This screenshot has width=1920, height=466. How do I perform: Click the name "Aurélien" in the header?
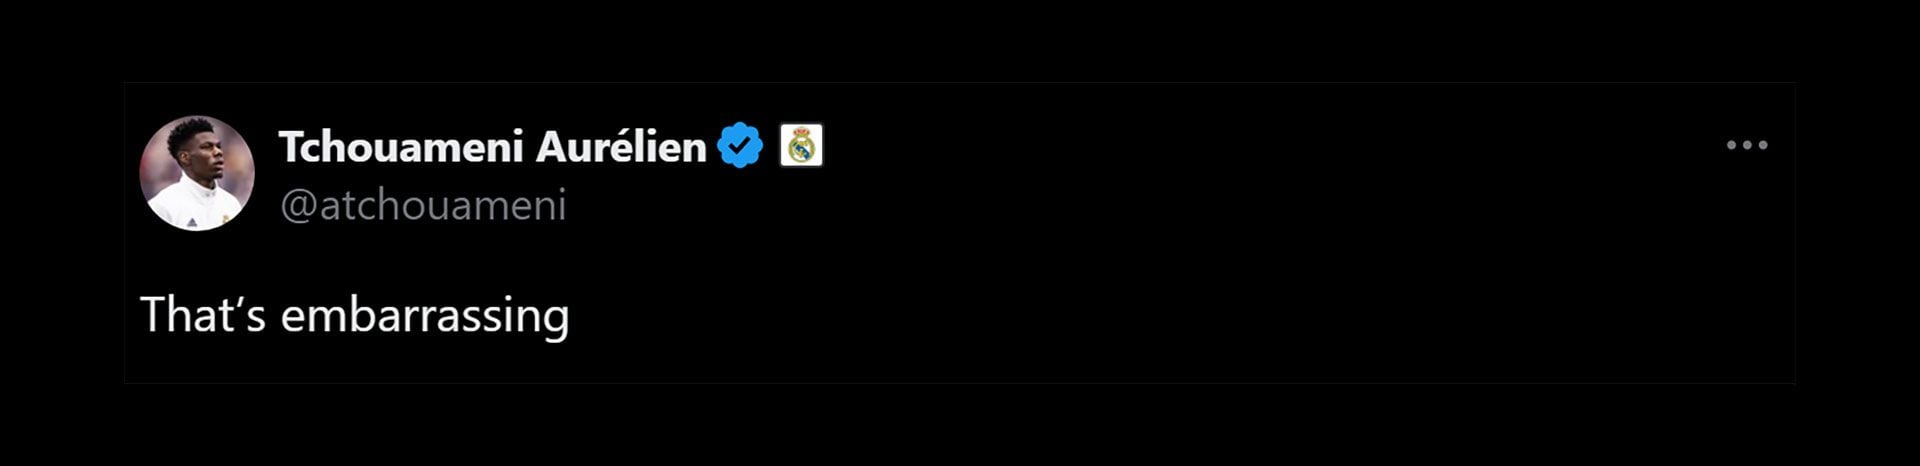[621, 147]
